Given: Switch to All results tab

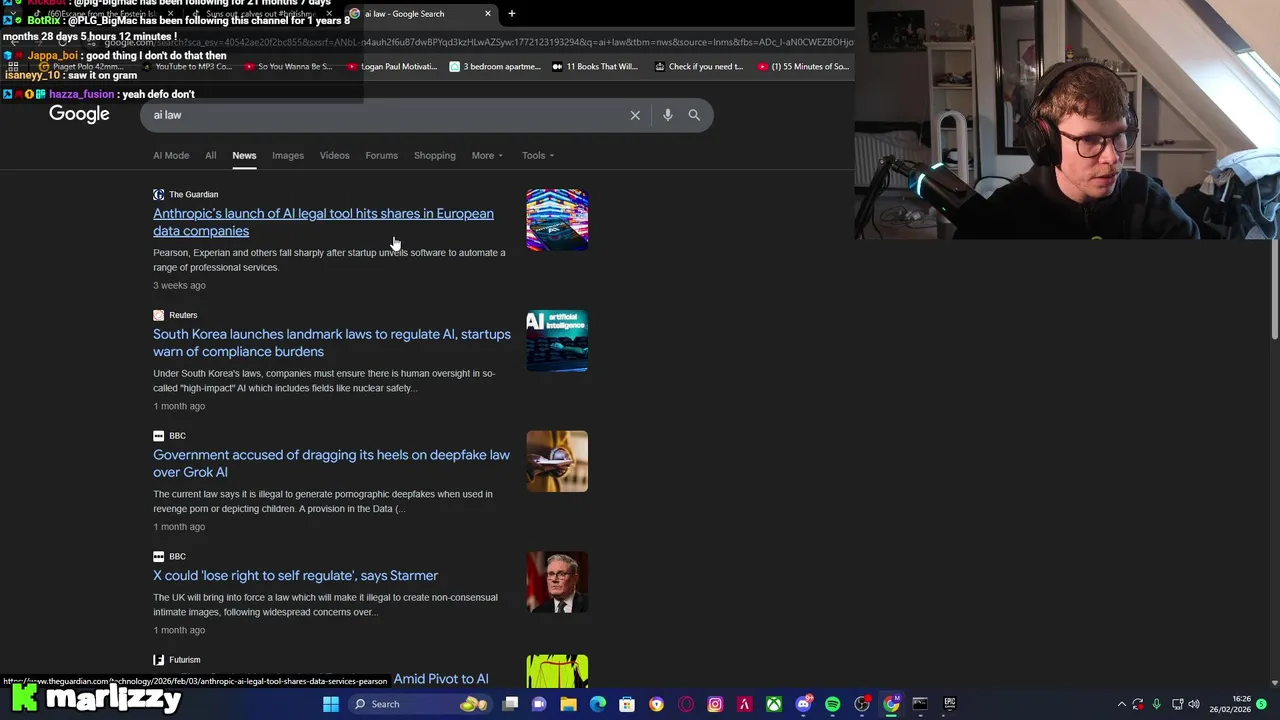Looking at the screenshot, I should pyautogui.click(x=210, y=155).
